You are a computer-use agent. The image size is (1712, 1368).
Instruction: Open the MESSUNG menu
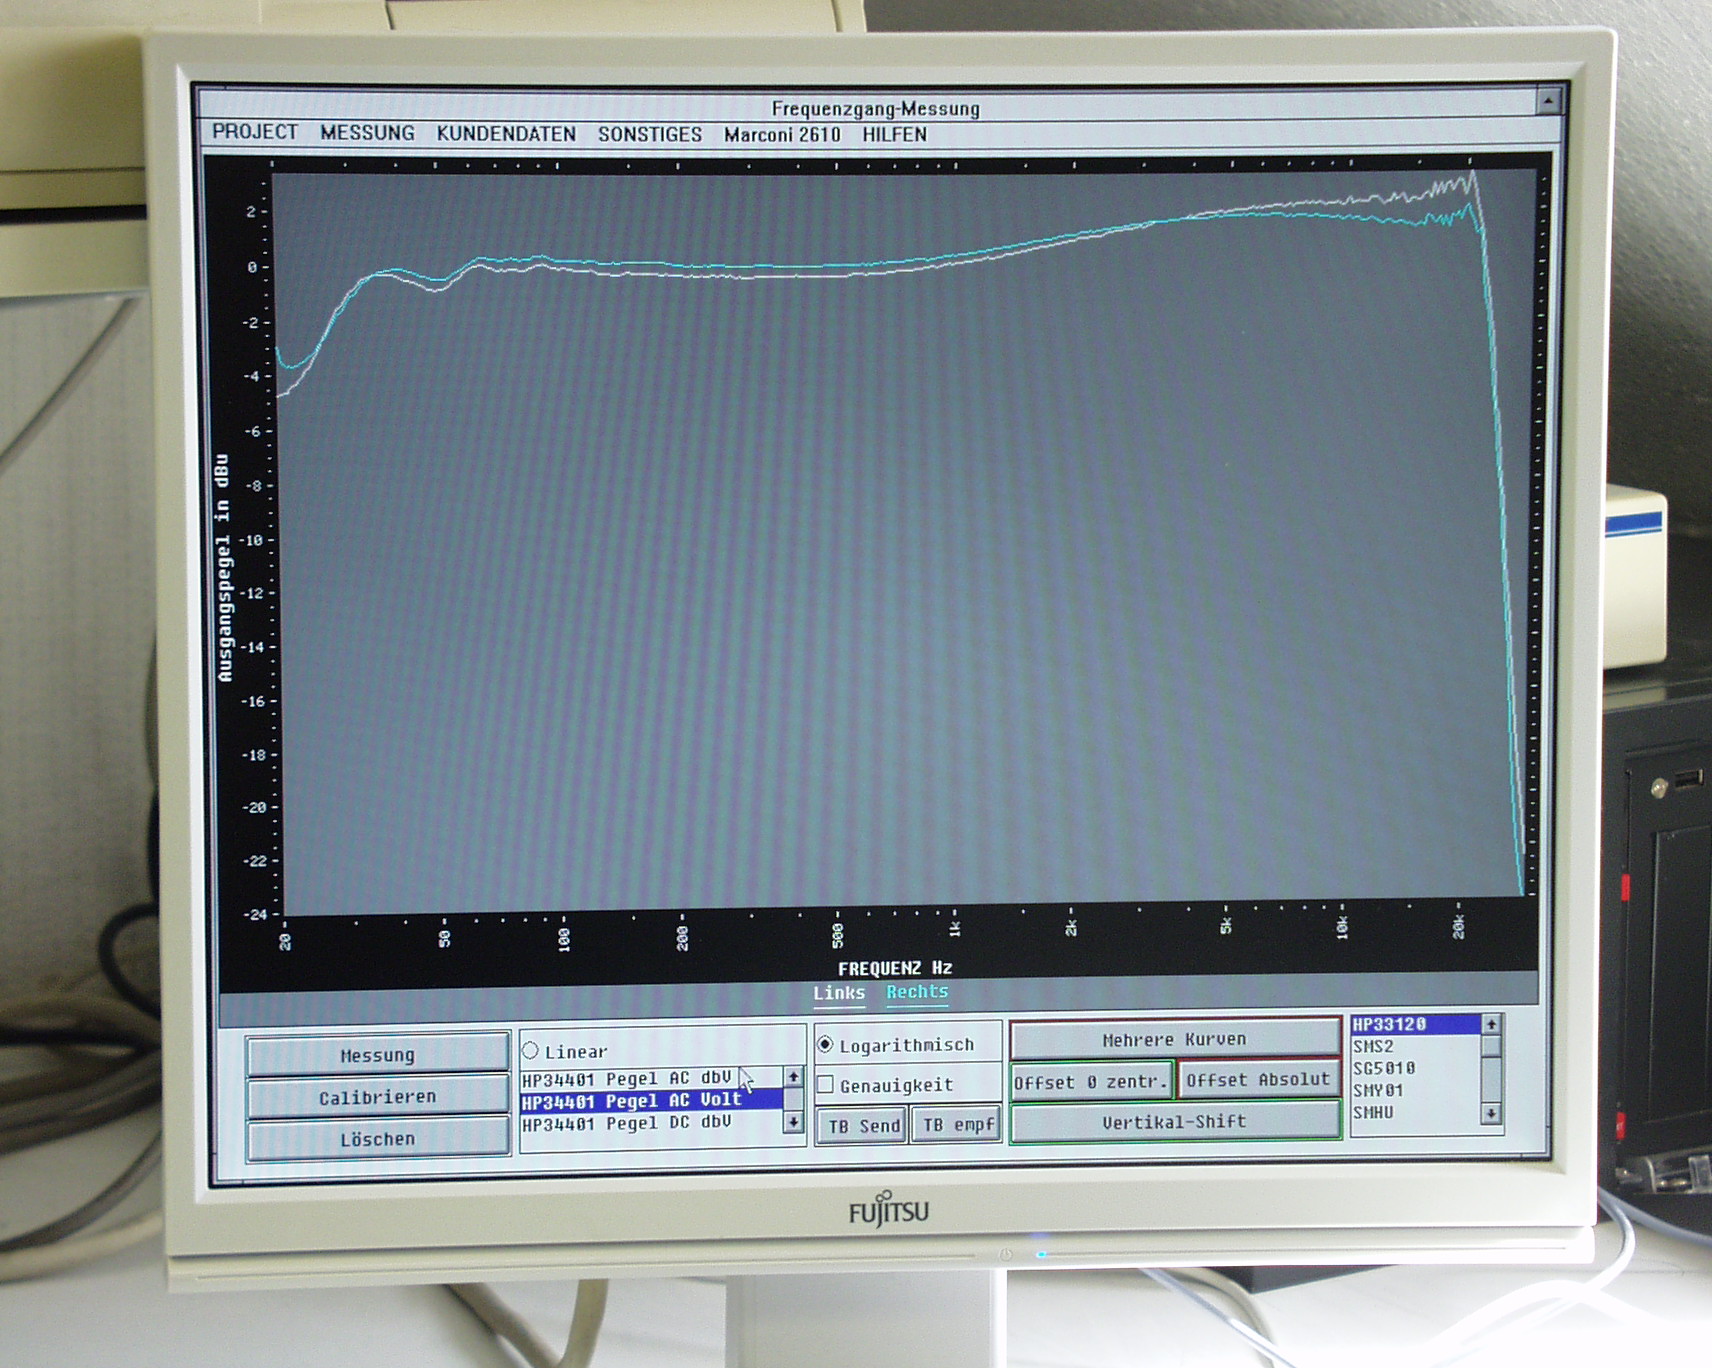pyautogui.click(x=367, y=133)
